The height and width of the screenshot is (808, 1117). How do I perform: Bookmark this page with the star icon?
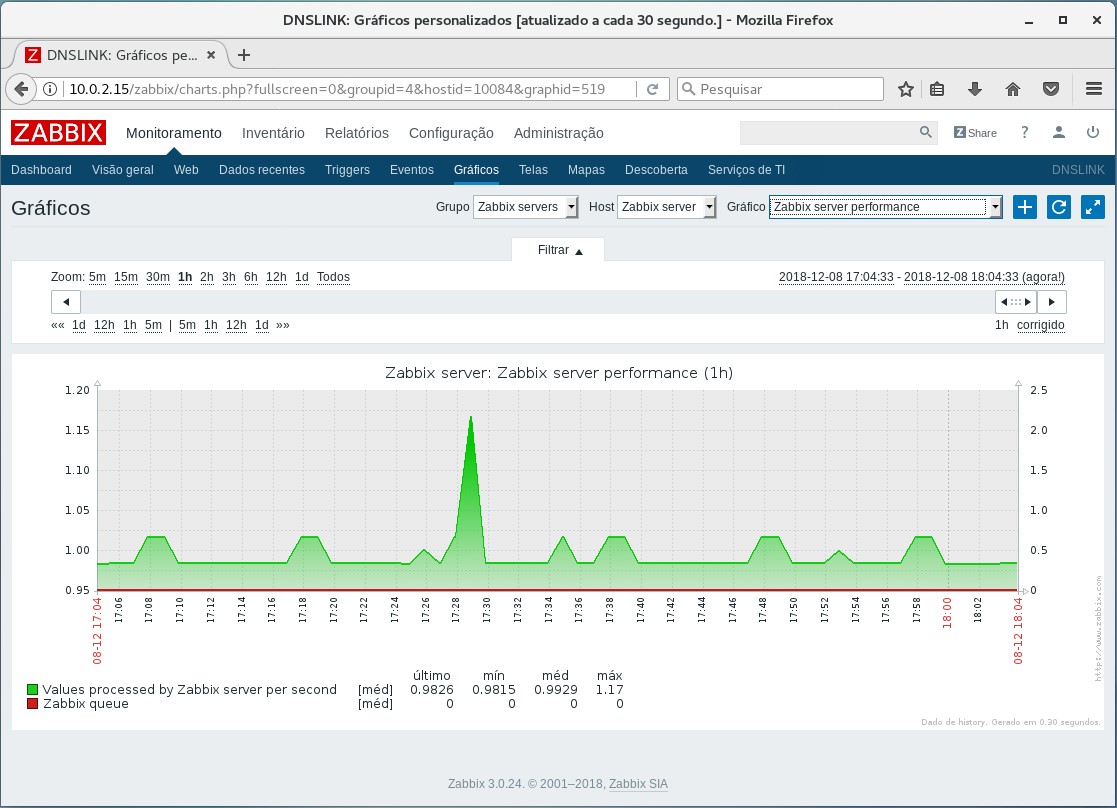click(x=905, y=89)
